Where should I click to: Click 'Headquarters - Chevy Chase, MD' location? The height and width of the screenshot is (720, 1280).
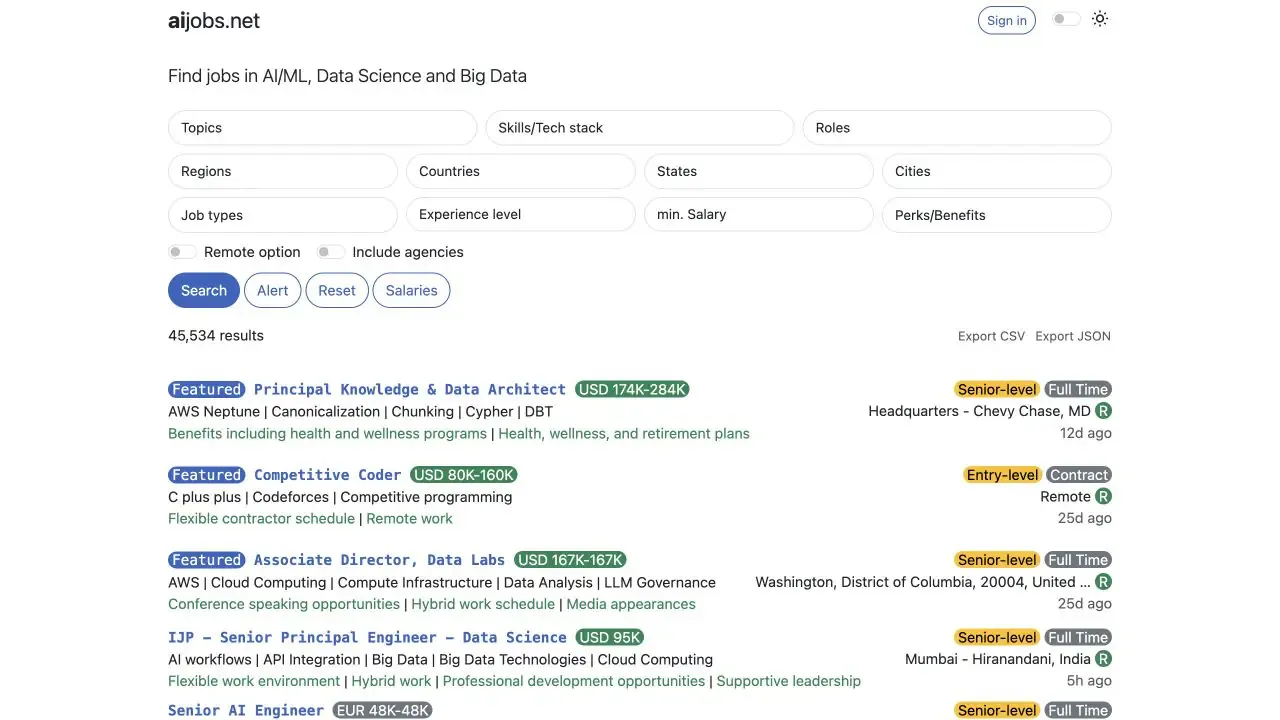point(979,411)
